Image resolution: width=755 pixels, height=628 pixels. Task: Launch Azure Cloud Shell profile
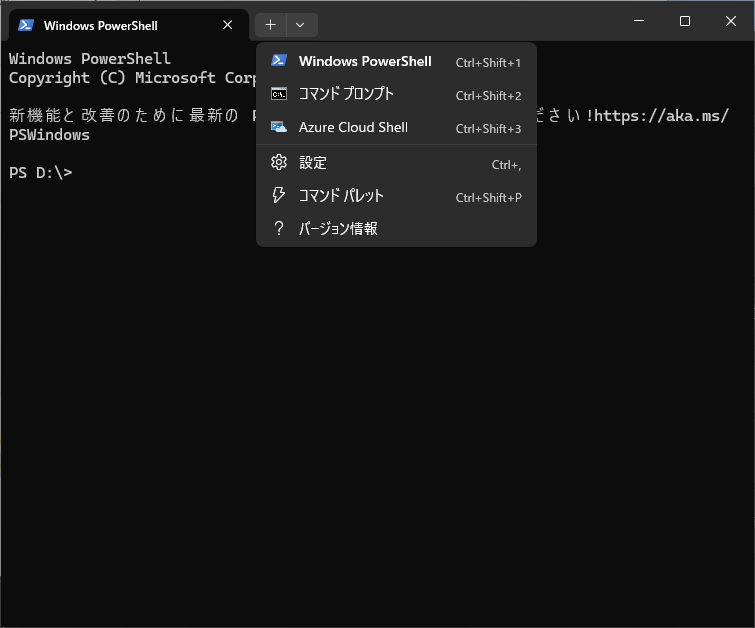click(396, 128)
